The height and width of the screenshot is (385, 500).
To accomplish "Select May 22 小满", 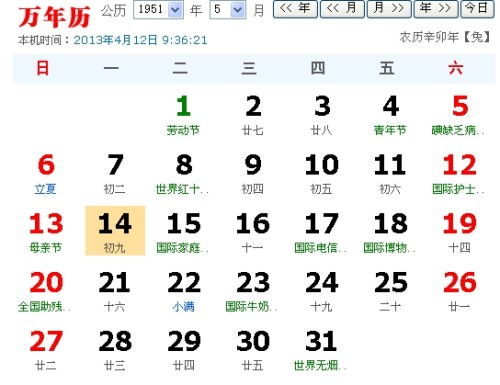I will coord(183,291).
